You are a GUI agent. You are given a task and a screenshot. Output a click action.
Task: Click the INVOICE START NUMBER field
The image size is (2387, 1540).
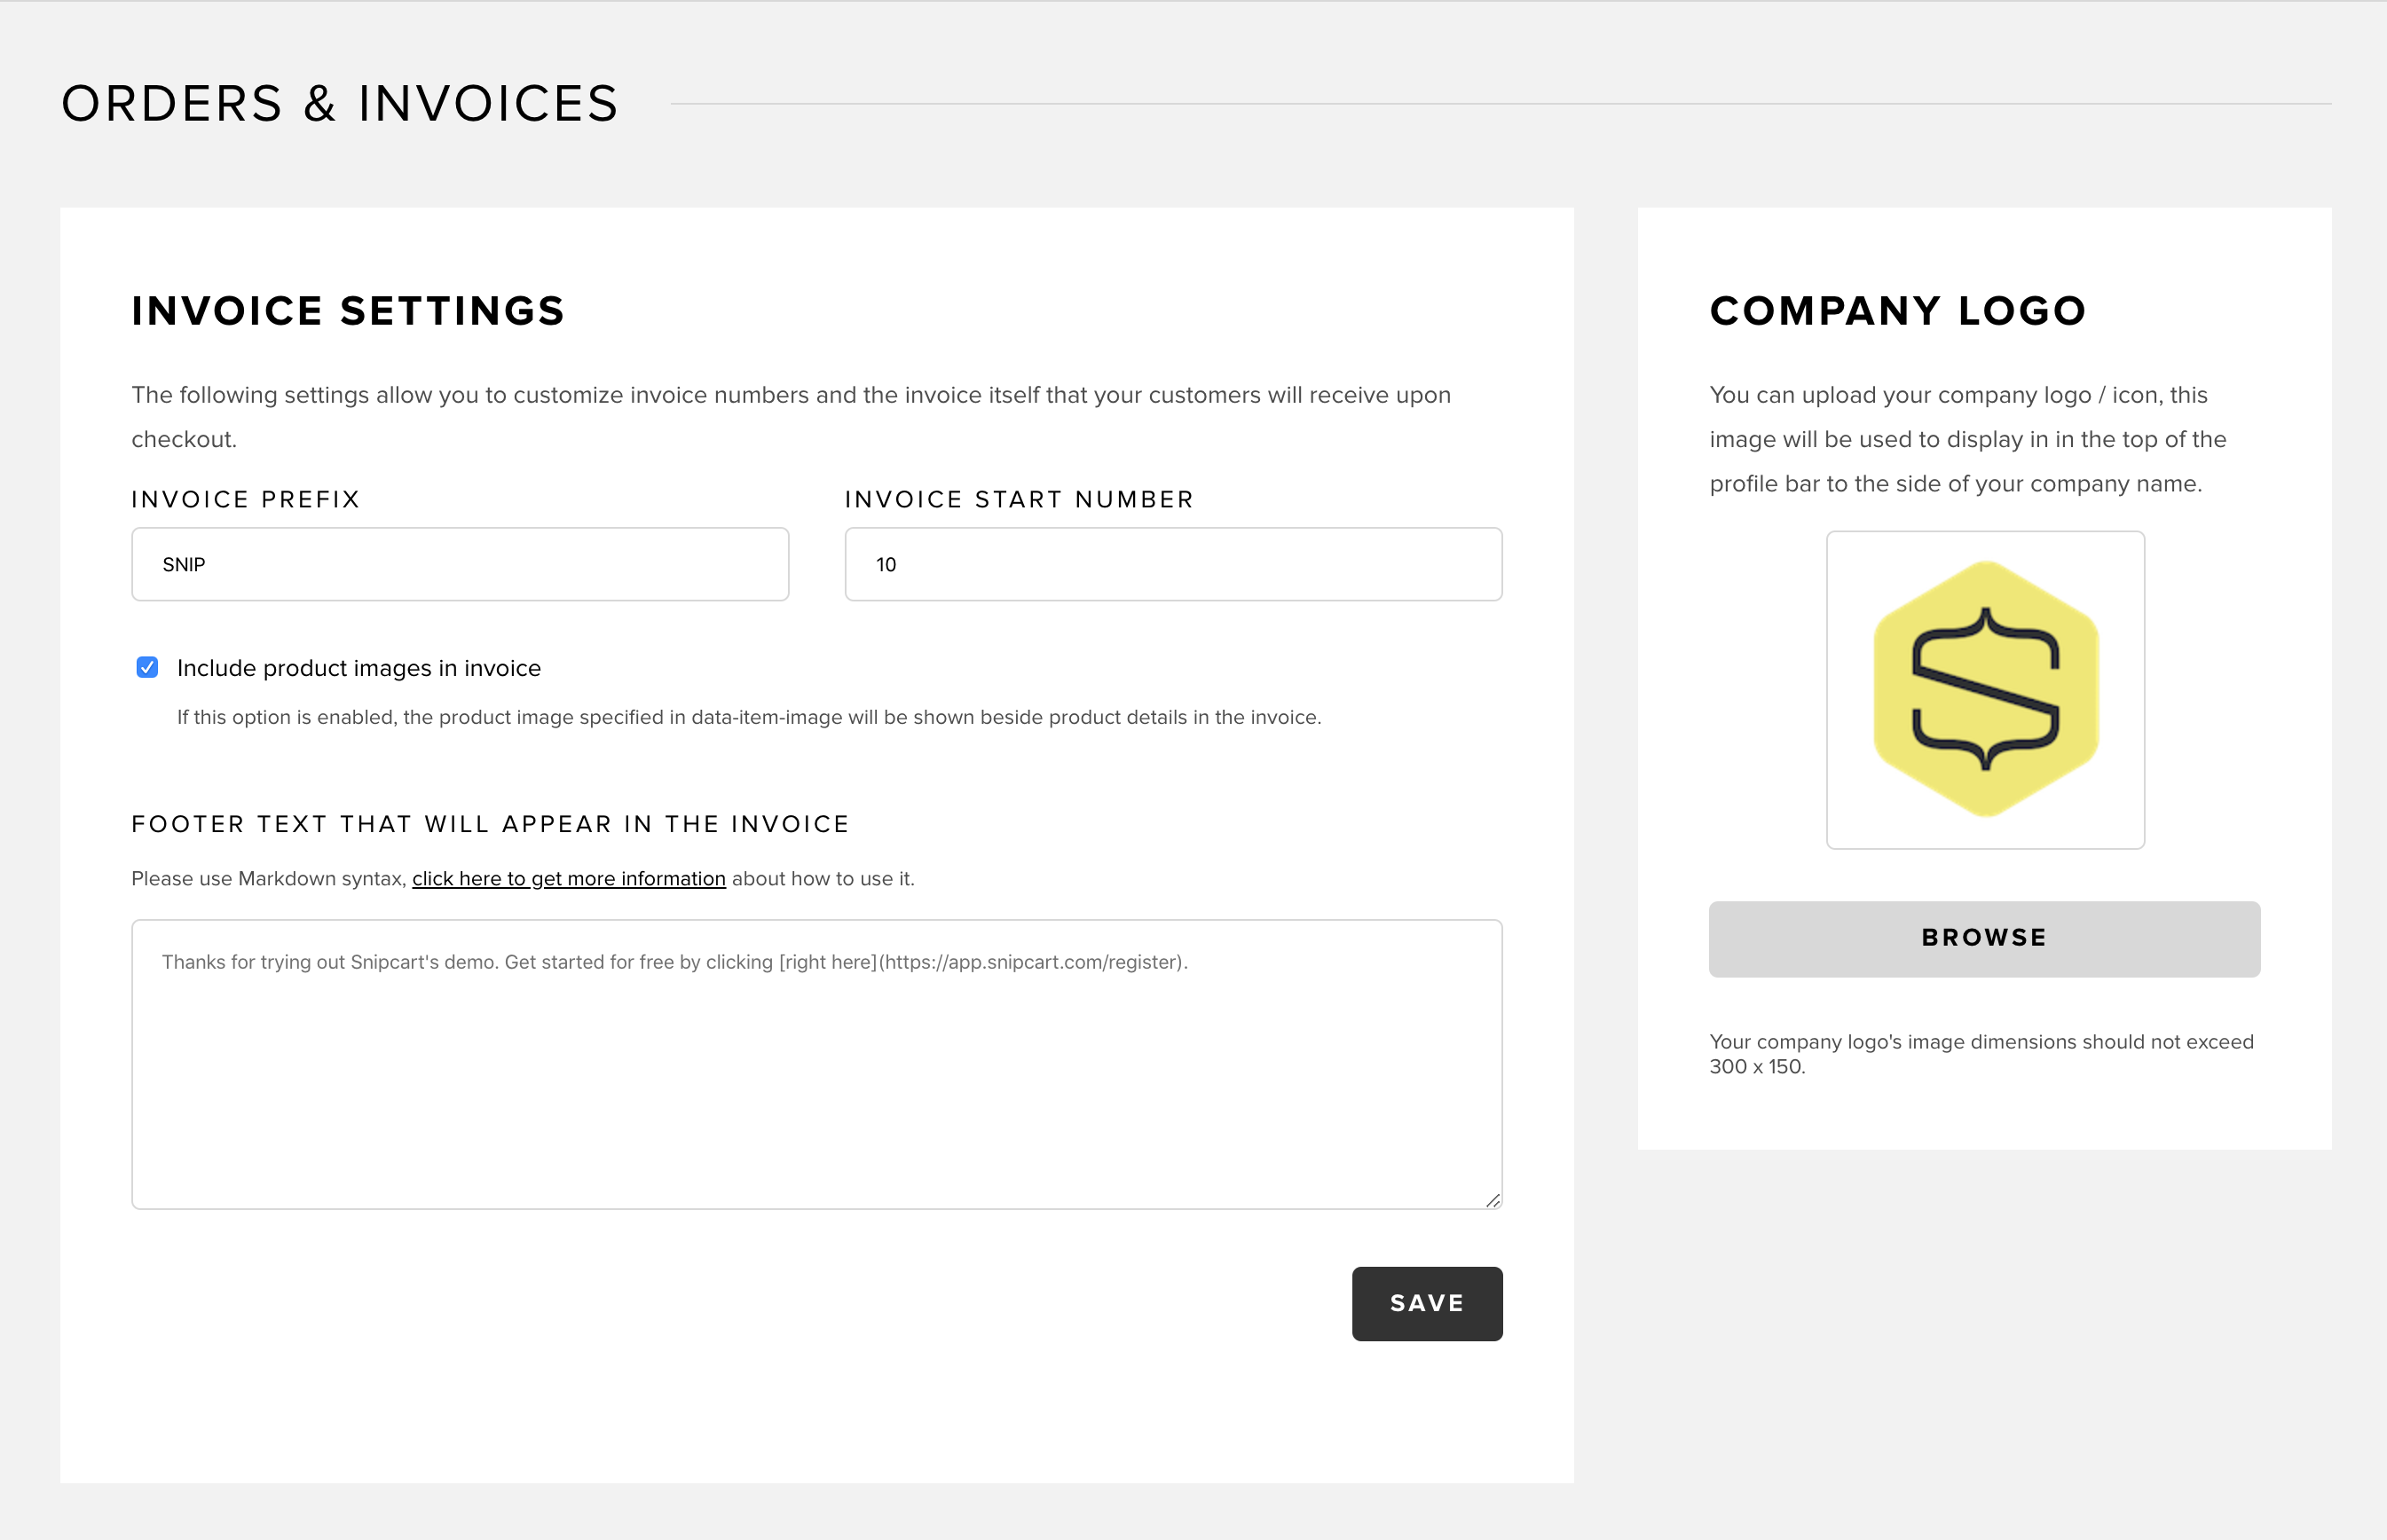(1172, 564)
